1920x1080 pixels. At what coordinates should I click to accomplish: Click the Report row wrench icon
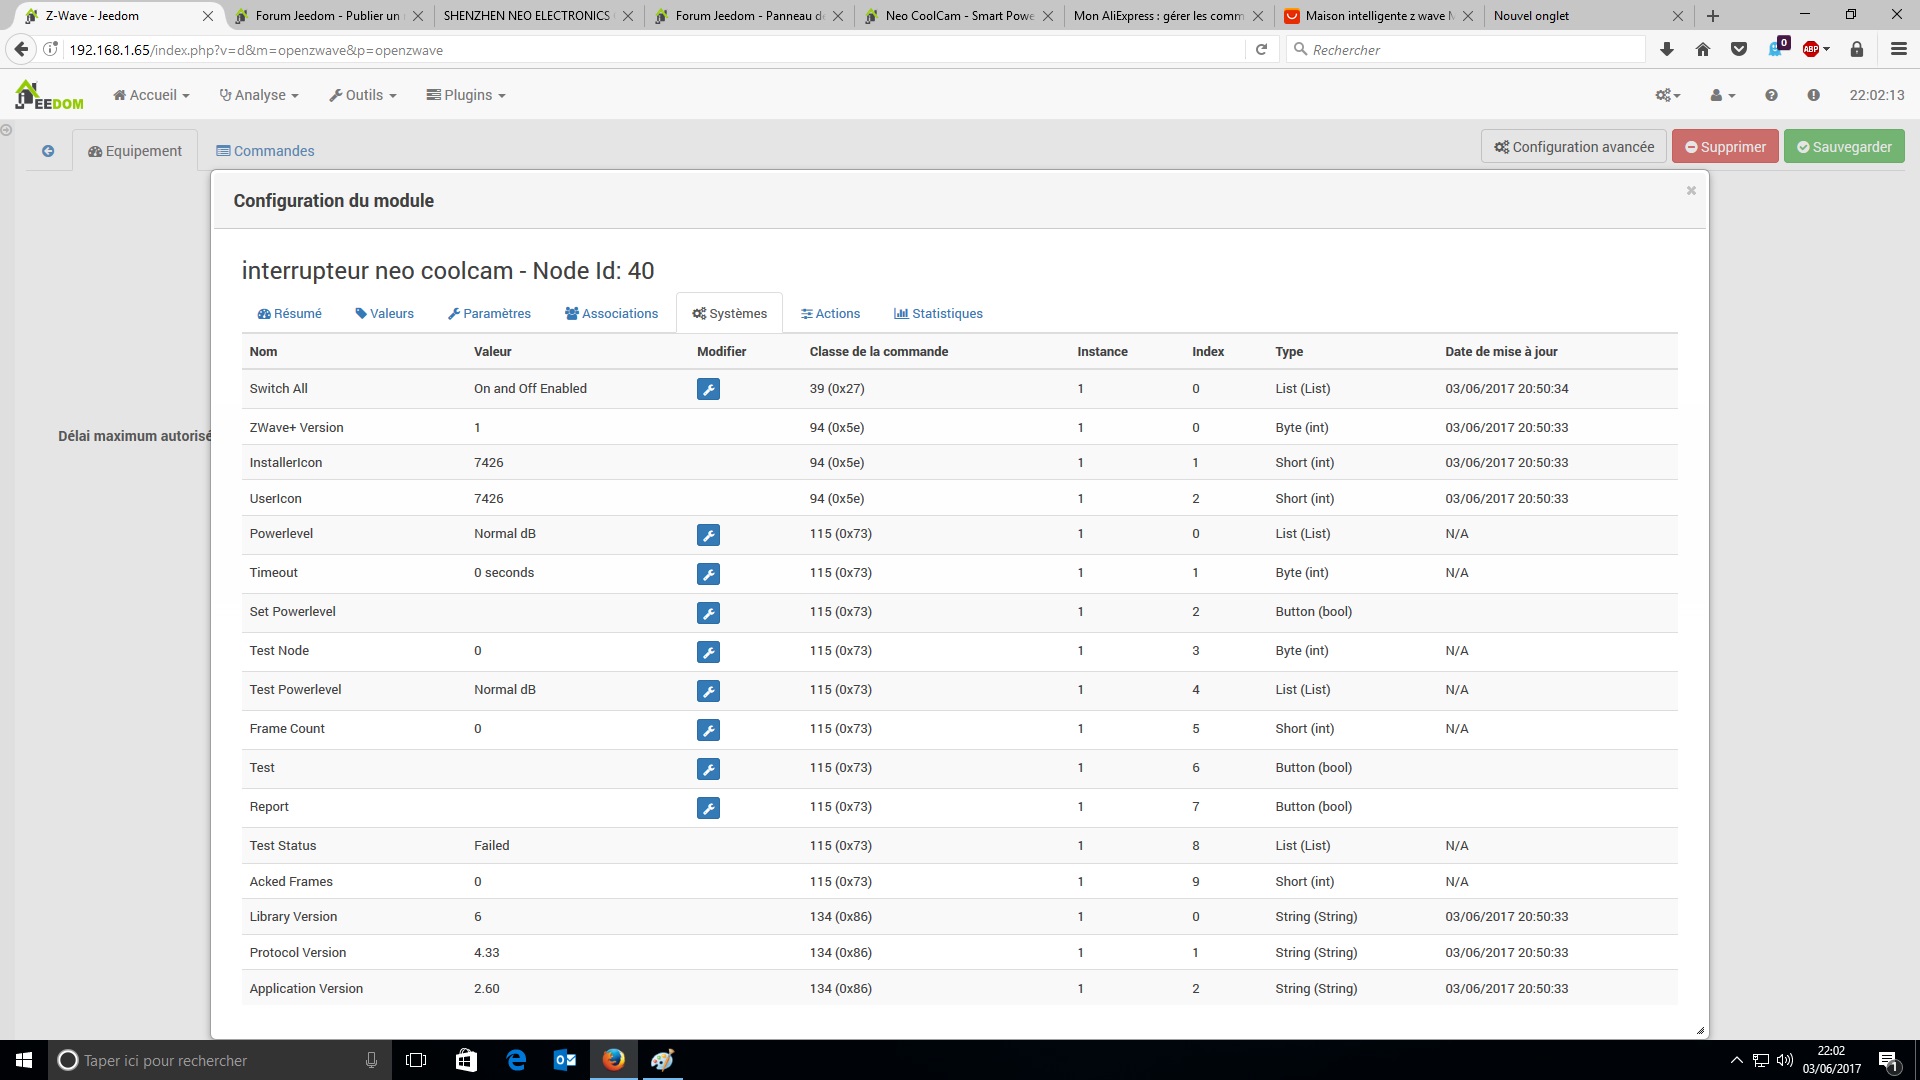pos(708,808)
